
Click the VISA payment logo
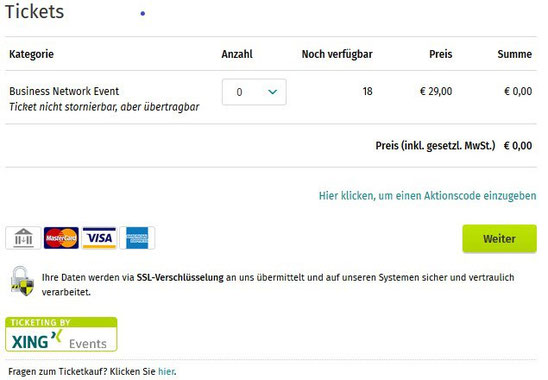point(99,238)
